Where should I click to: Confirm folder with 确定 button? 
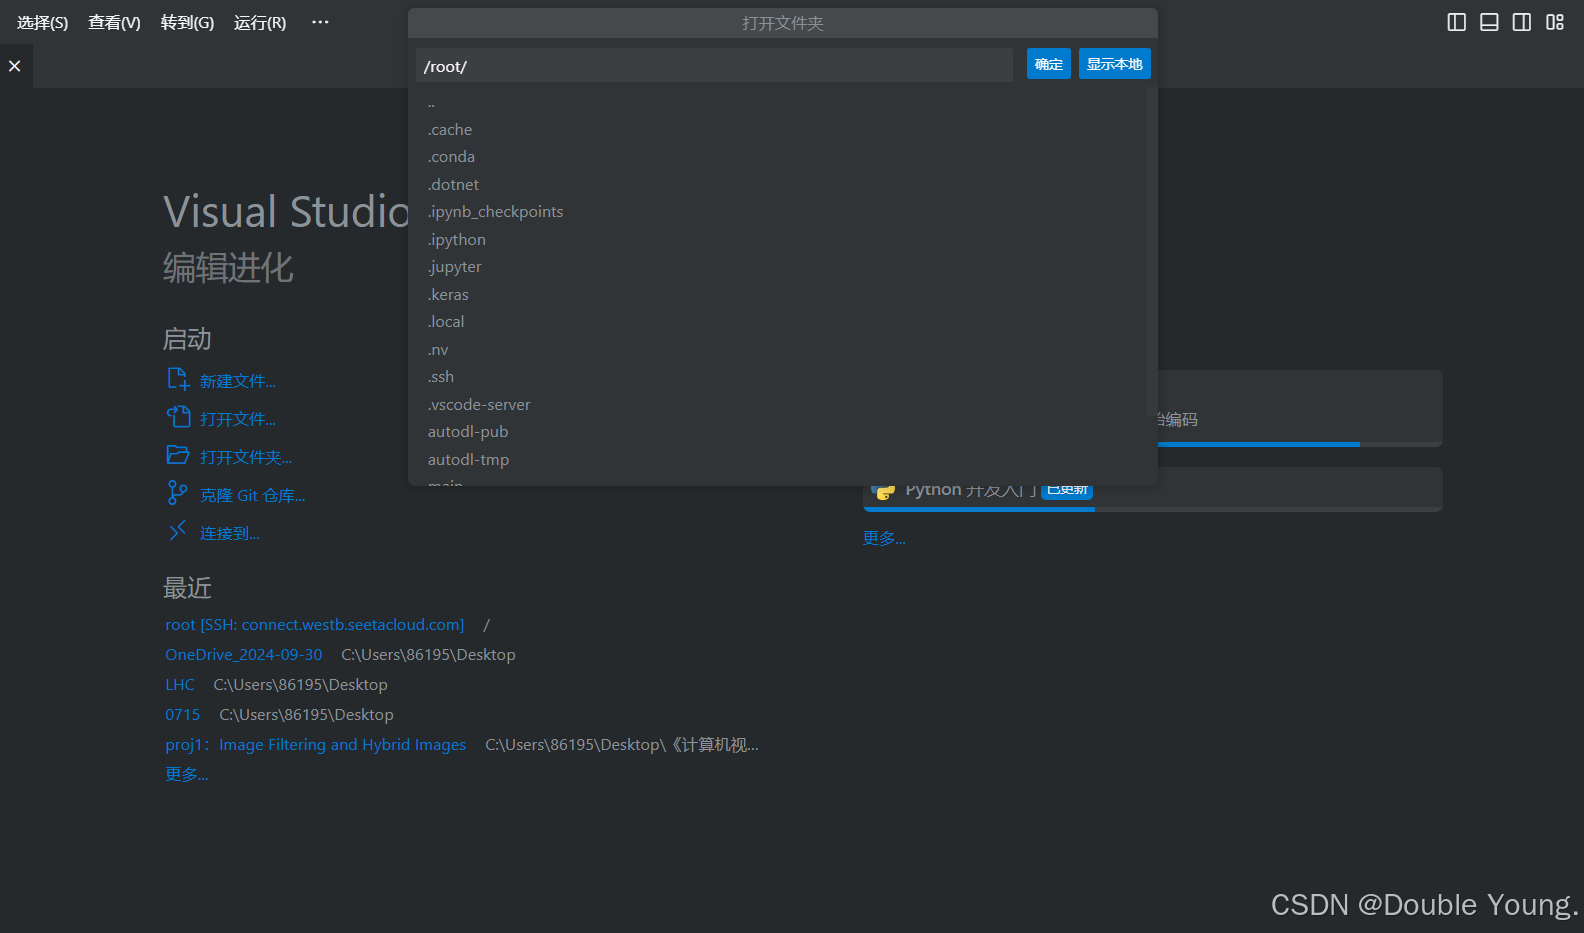(x=1049, y=64)
